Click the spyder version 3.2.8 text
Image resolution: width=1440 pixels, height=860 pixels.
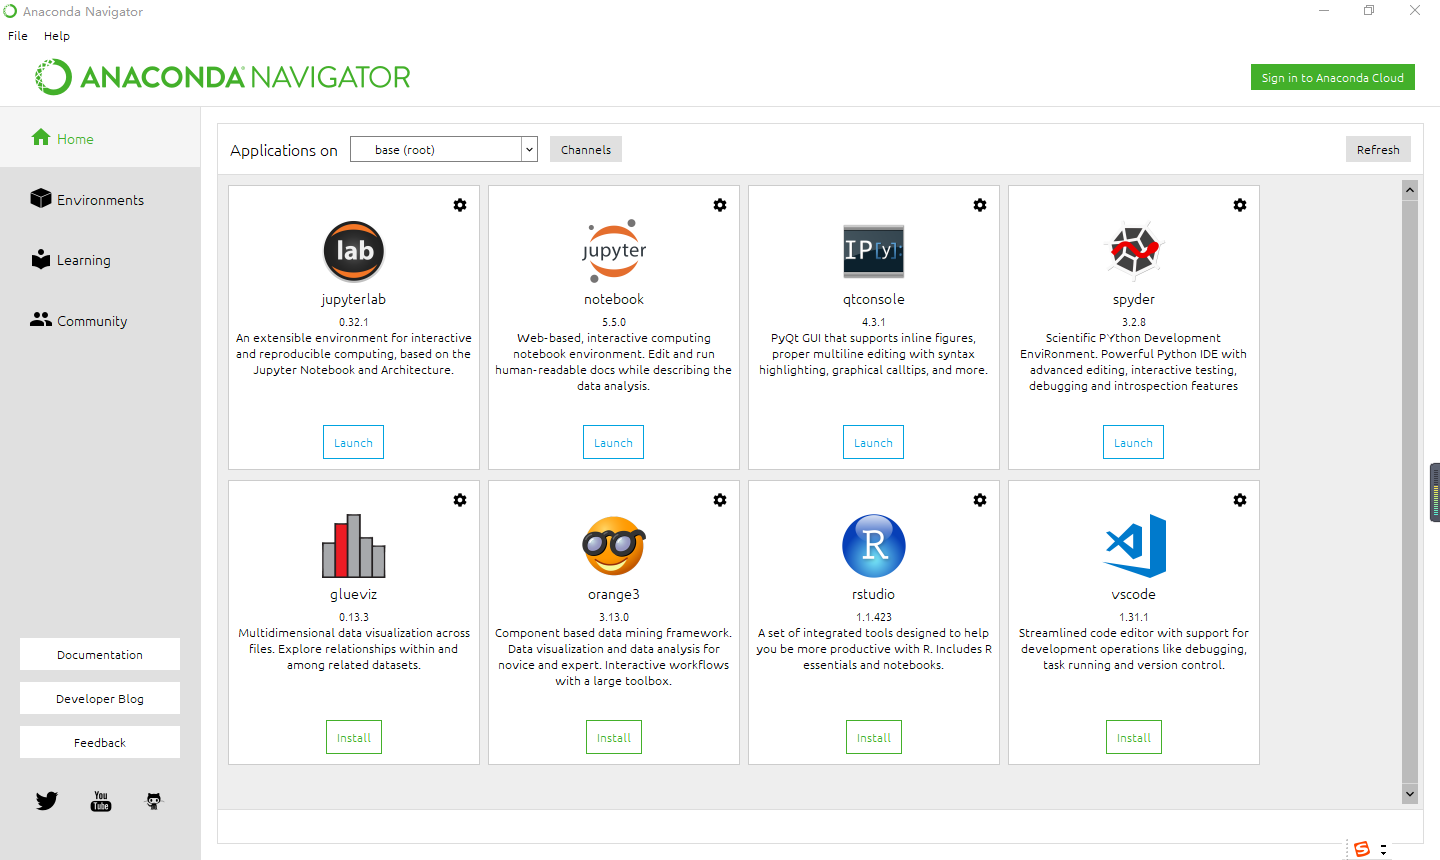click(x=1134, y=322)
